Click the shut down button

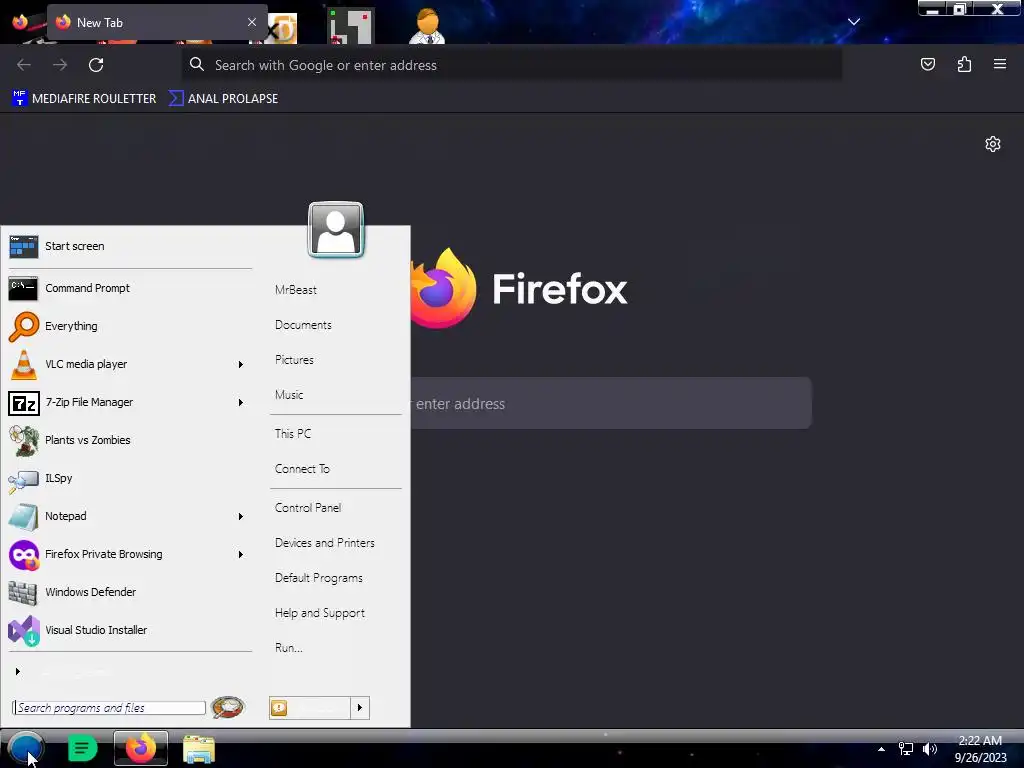310,708
